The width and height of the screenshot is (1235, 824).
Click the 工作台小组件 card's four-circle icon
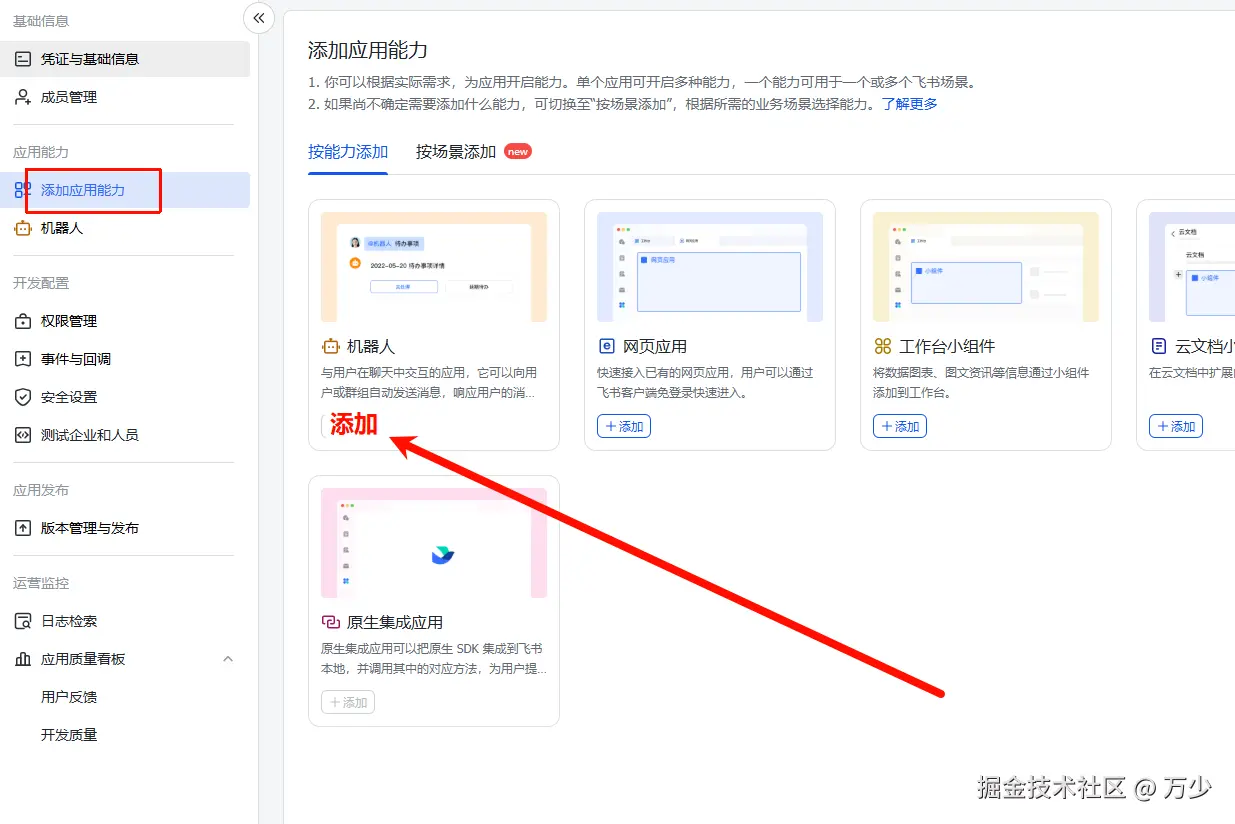tap(883, 346)
